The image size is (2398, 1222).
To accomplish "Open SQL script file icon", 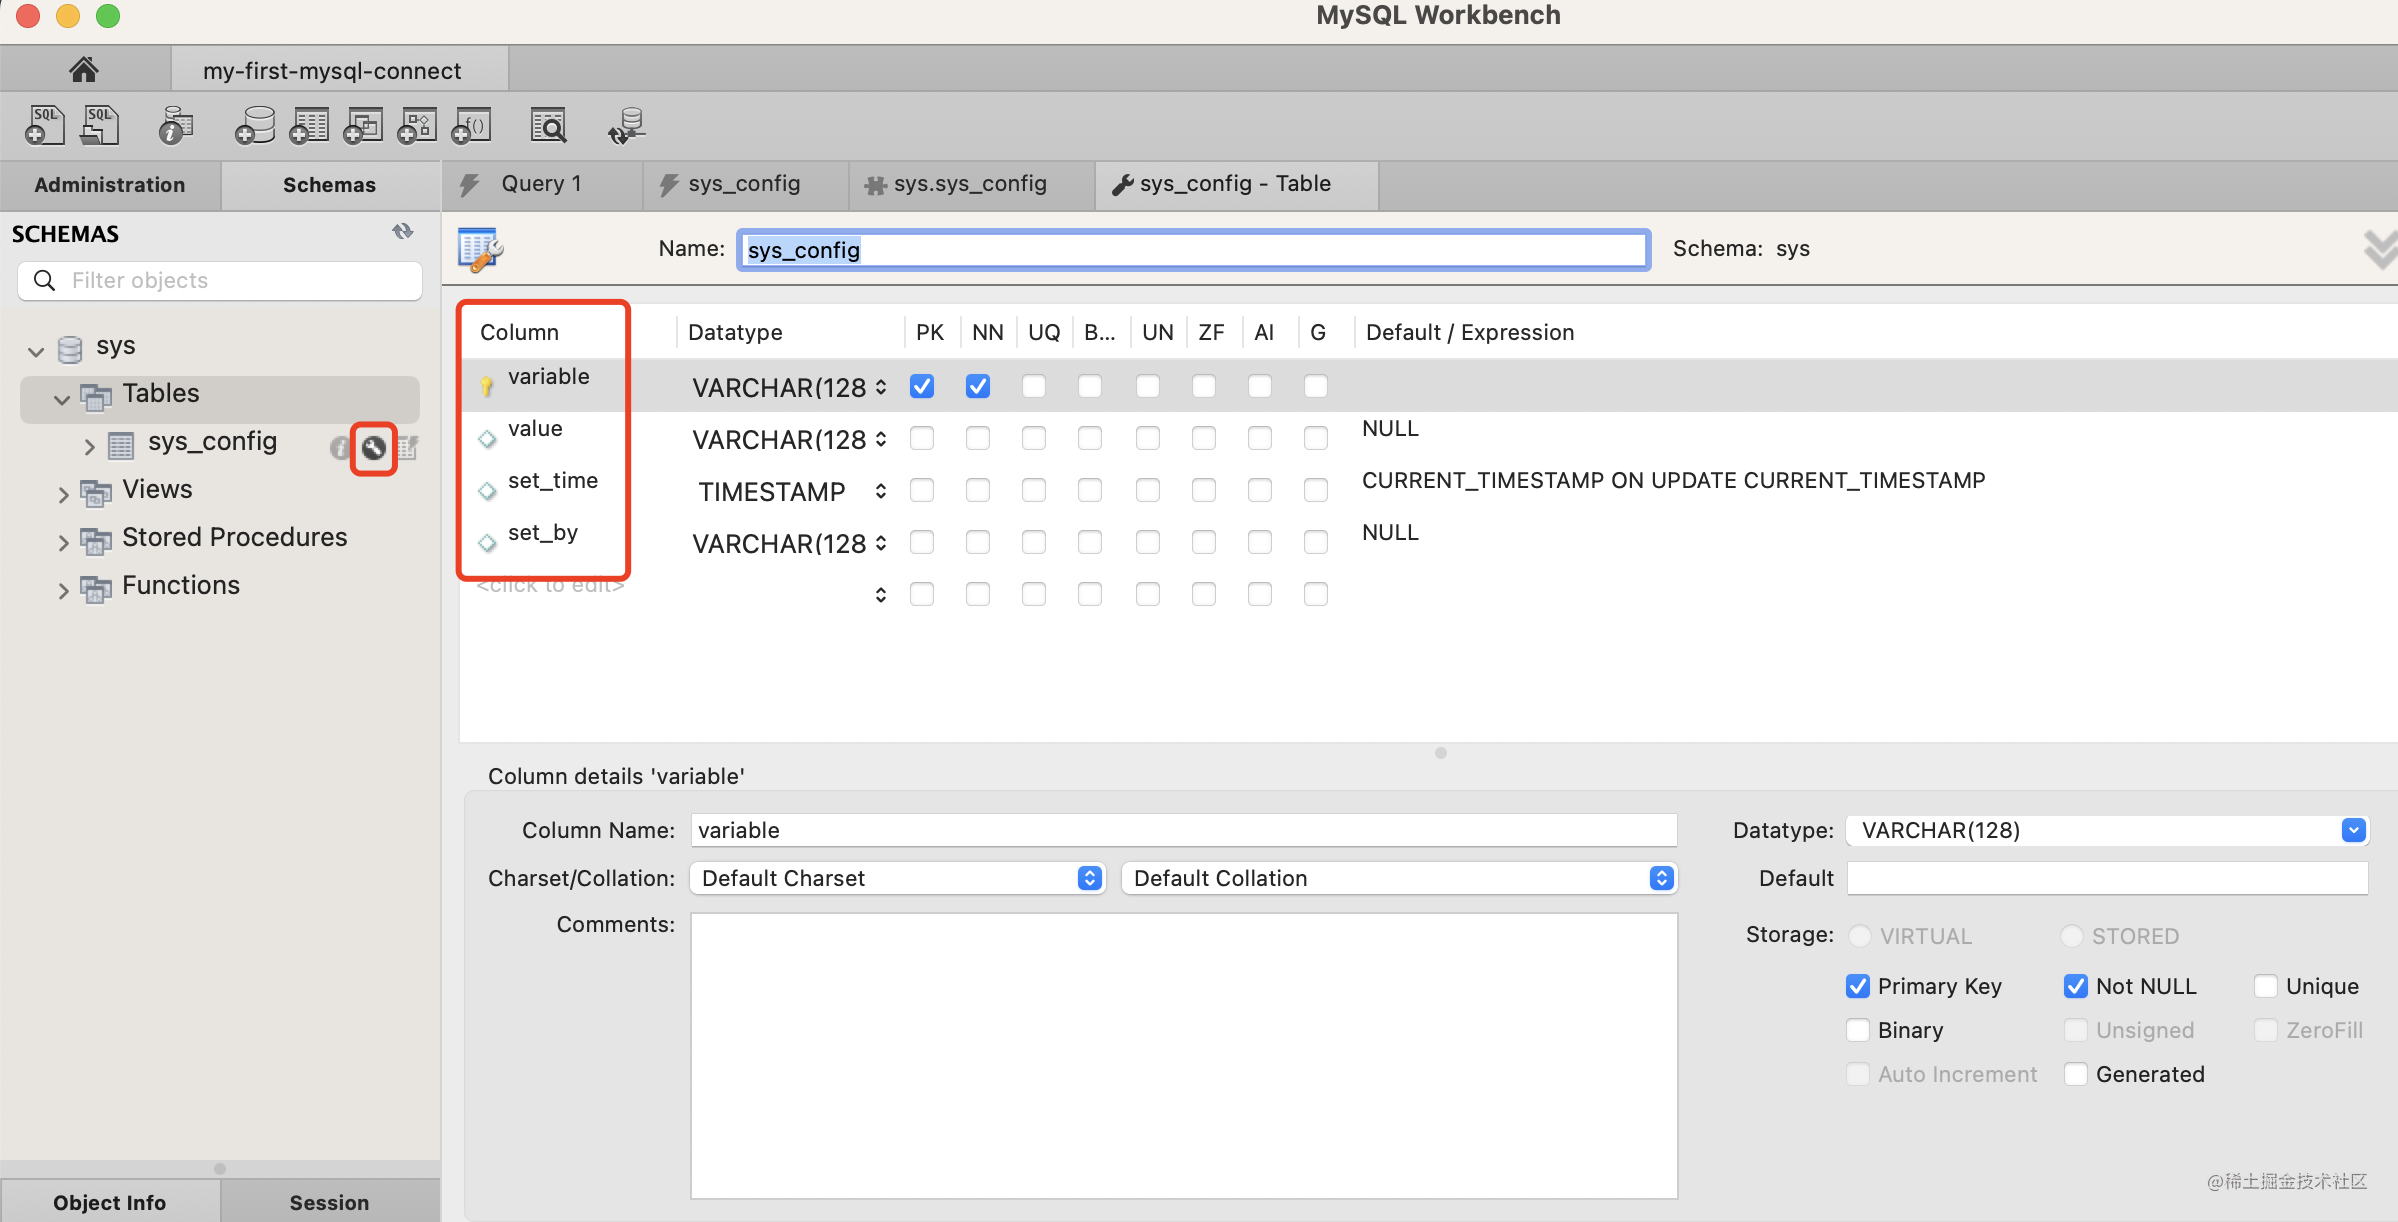I will tap(100, 125).
